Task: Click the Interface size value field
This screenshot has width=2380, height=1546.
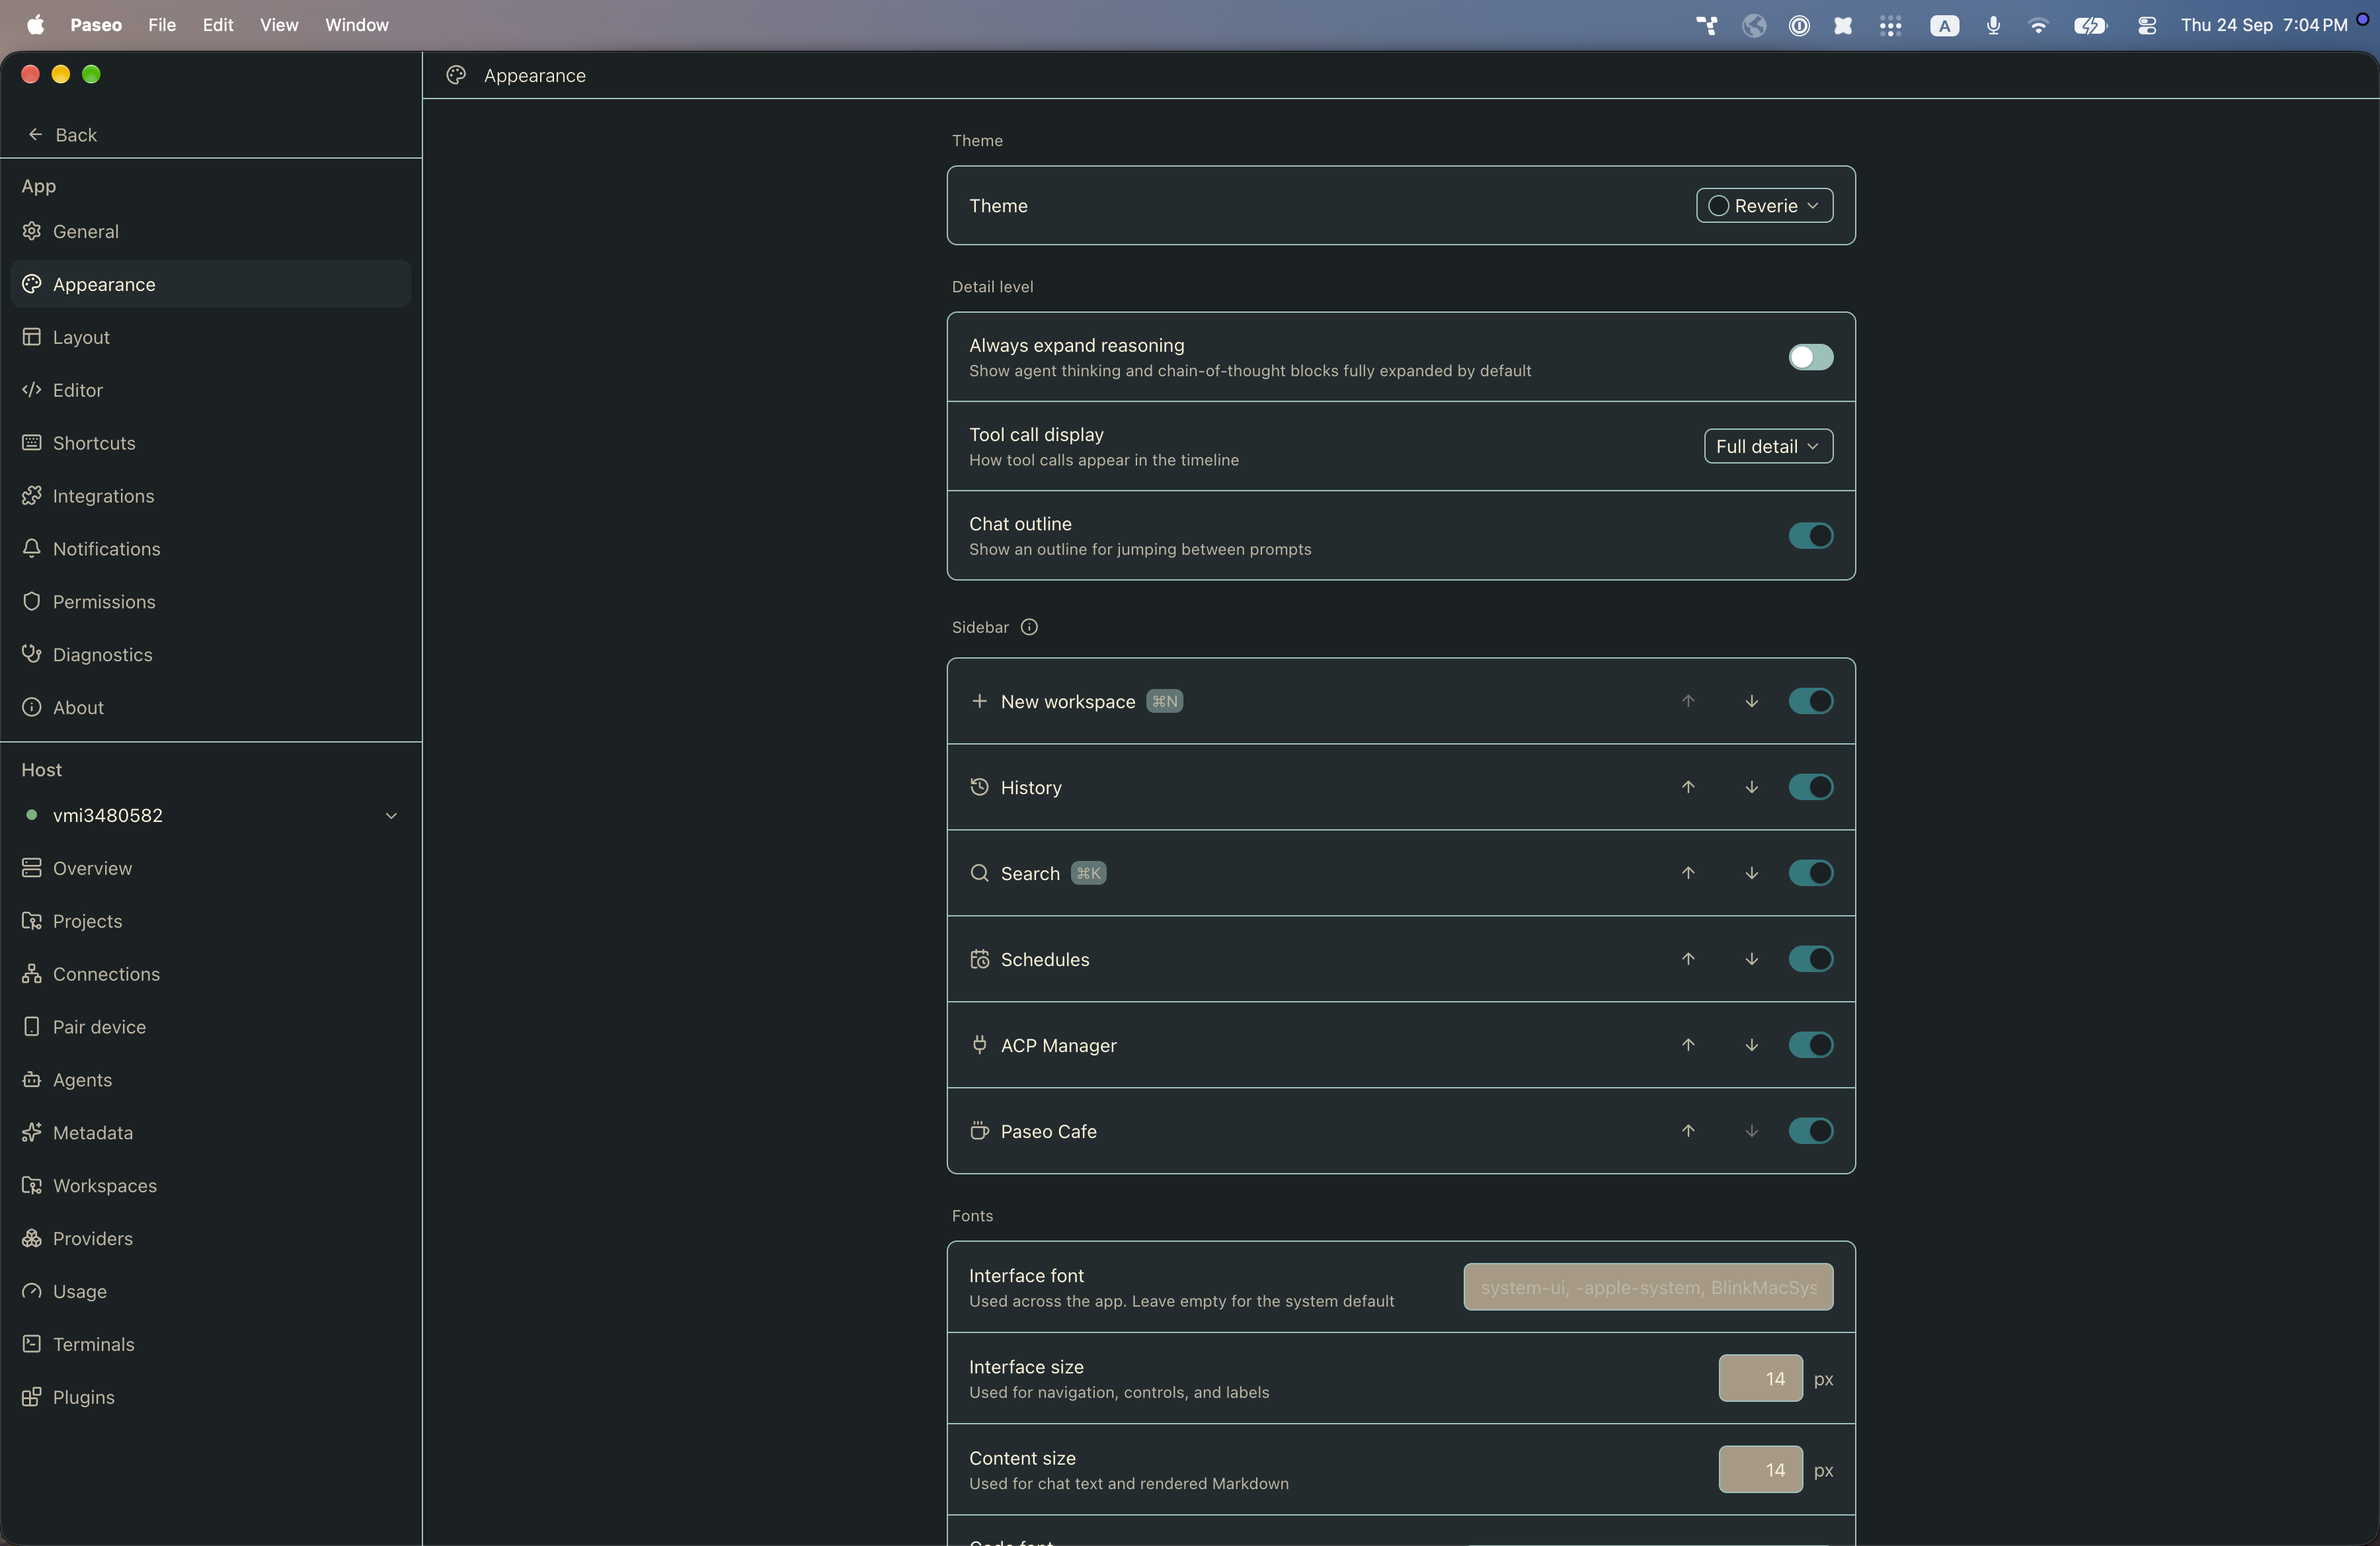Action: click(1761, 1378)
